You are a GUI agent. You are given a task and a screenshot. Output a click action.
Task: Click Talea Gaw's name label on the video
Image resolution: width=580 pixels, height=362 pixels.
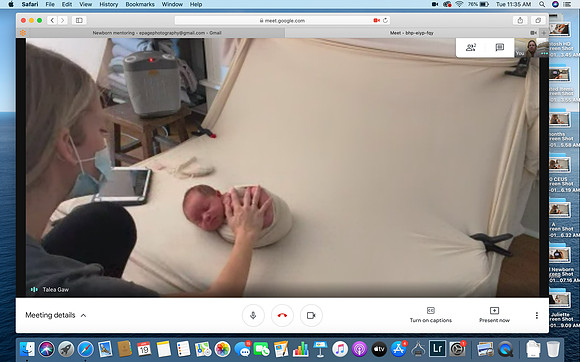click(55, 290)
